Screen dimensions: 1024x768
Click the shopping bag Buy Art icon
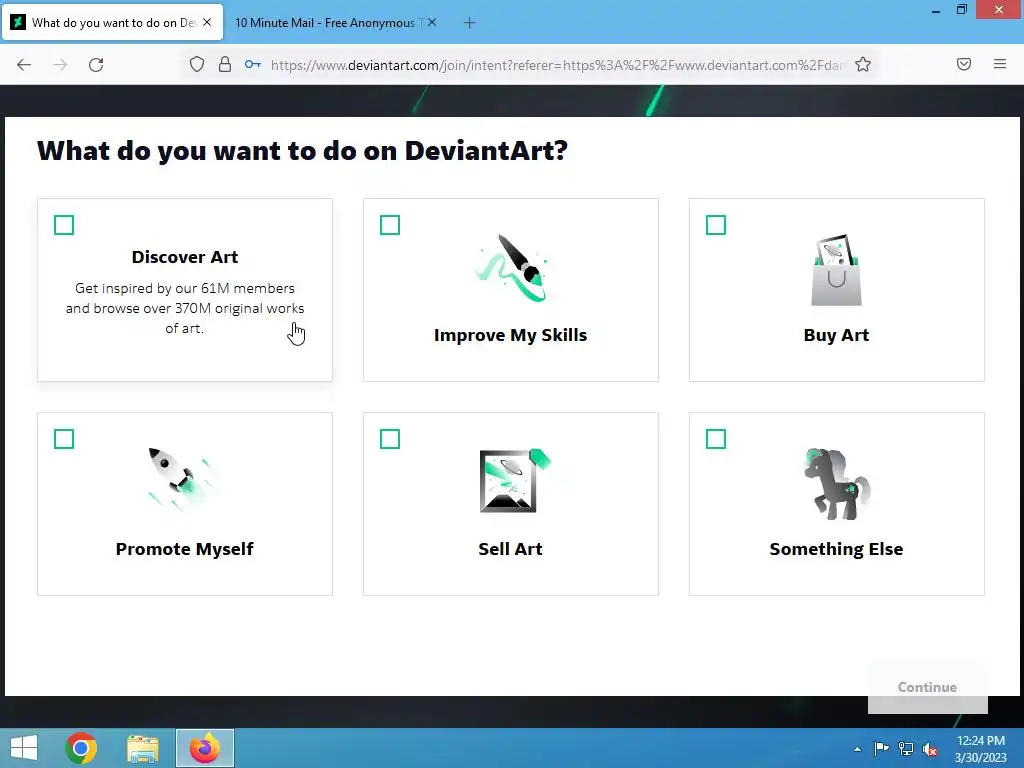(x=837, y=270)
